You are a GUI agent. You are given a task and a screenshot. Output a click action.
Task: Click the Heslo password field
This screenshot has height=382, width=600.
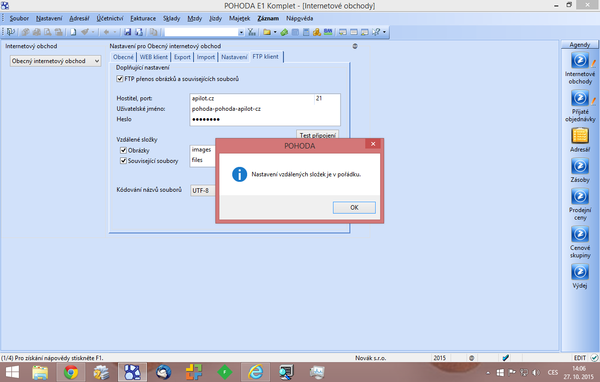265,119
